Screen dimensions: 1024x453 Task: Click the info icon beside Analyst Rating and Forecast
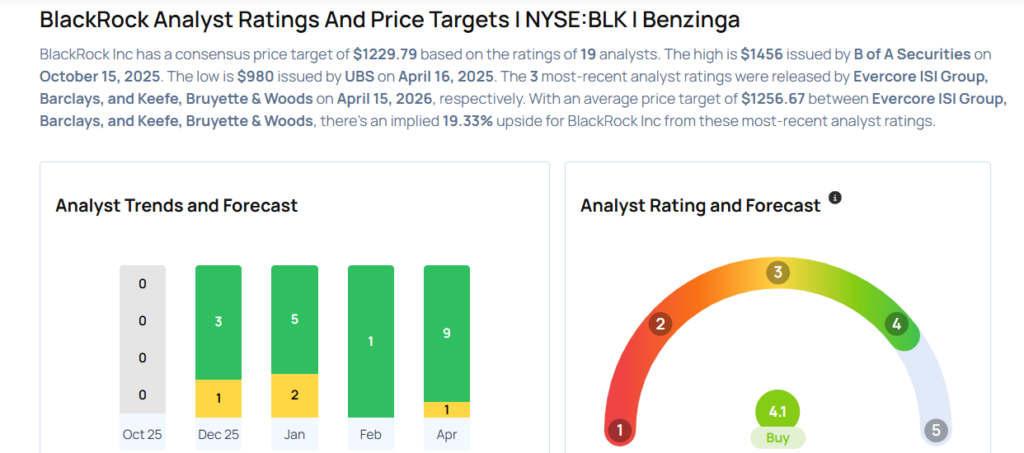click(x=835, y=198)
